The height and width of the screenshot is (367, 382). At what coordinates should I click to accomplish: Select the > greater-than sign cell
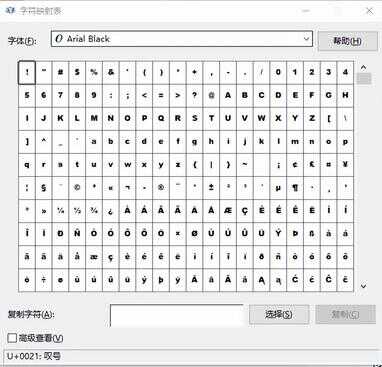coord(178,95)
